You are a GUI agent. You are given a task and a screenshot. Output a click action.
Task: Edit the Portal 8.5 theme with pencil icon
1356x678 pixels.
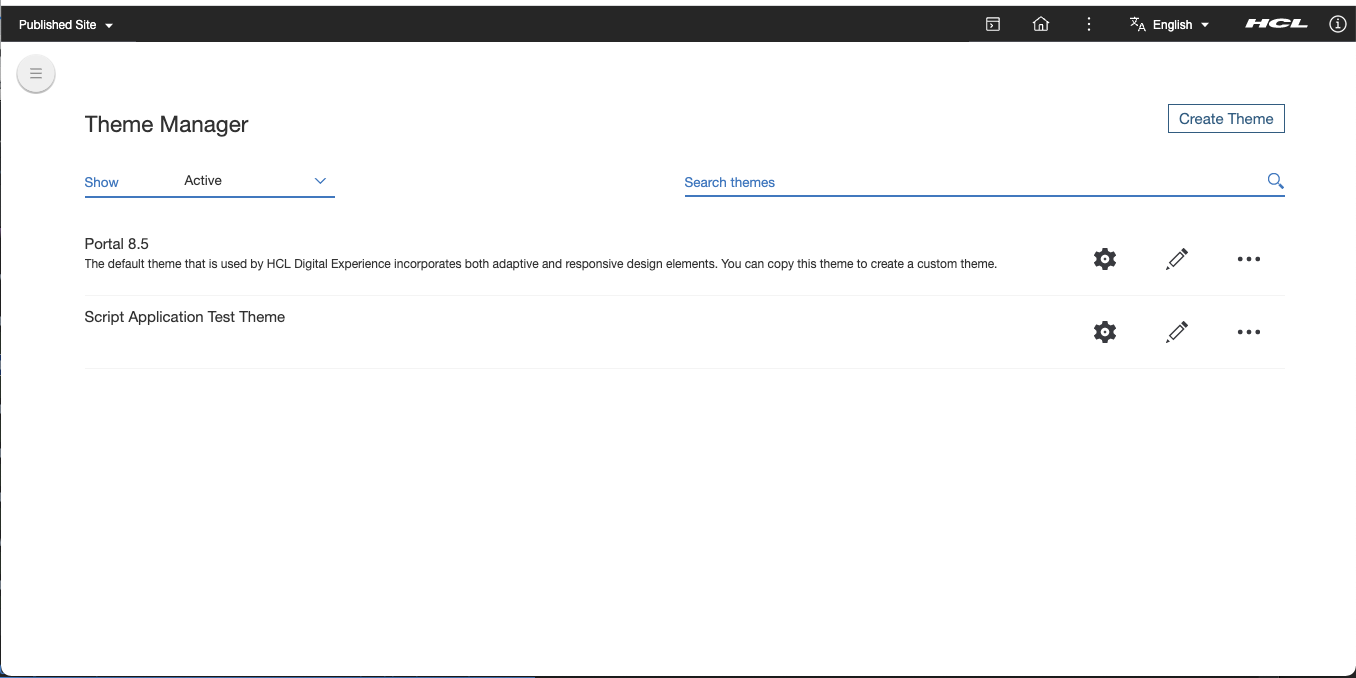pyautogui.click(x=1176, y=258)
